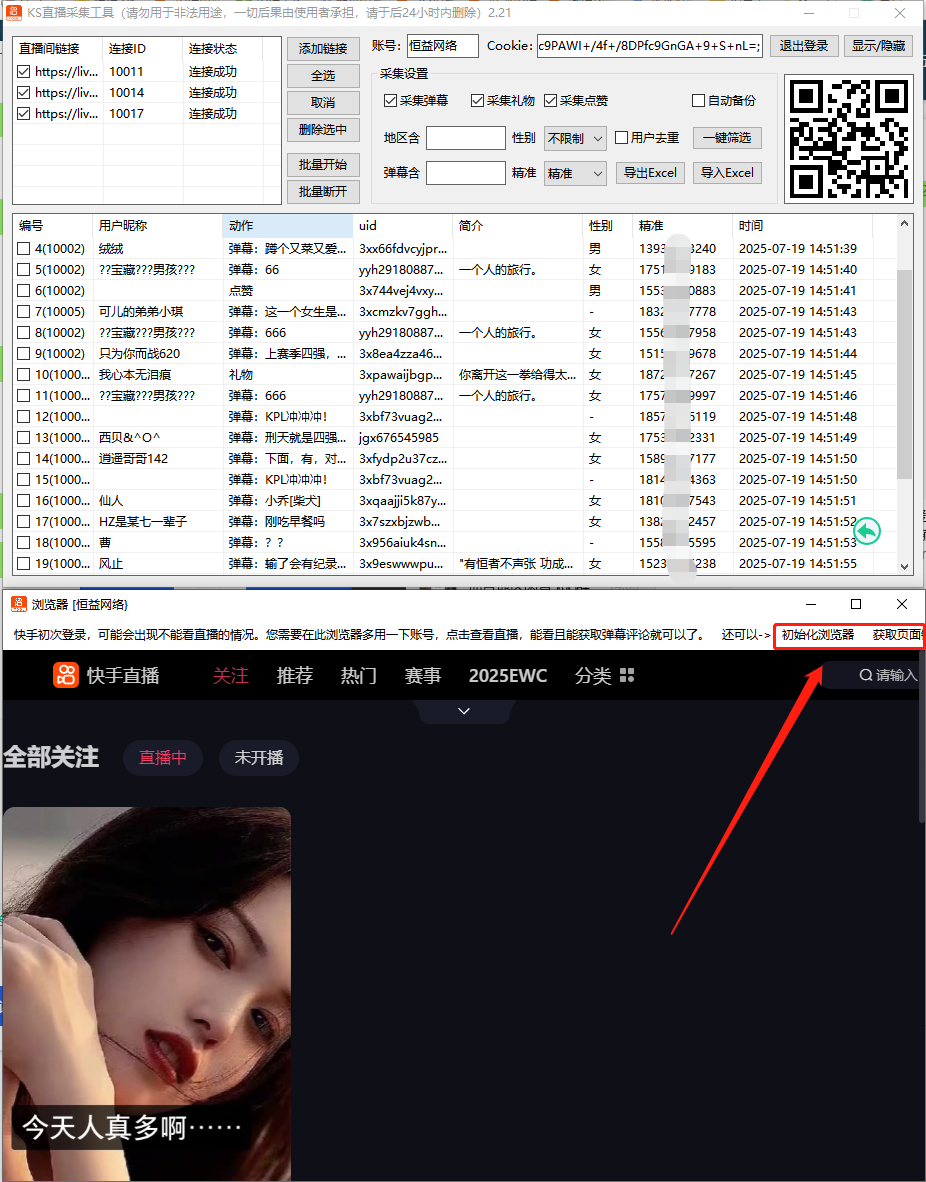Screen dimensions: 926x1182
Task: Enable the 自动备份 checkbox
Action: (x=700, y=100)
